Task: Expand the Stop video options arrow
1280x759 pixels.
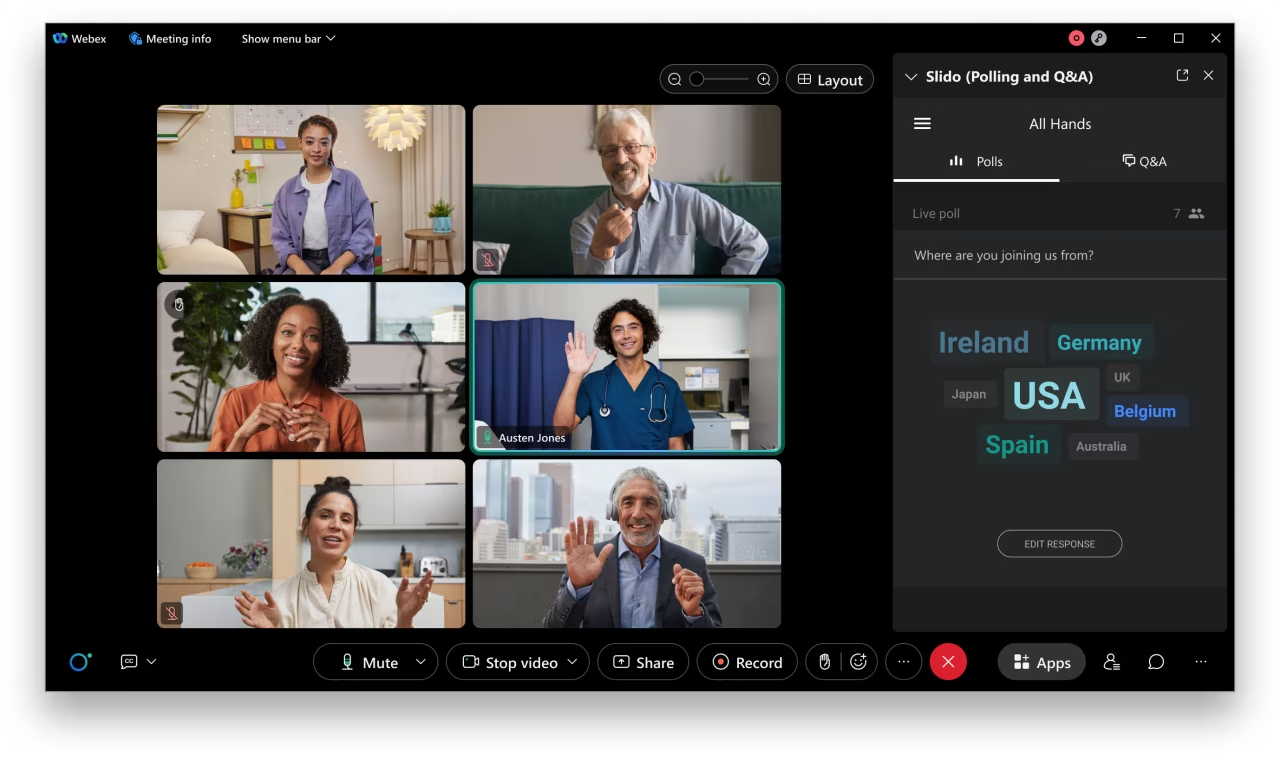Action: click(x=573, y=662)
